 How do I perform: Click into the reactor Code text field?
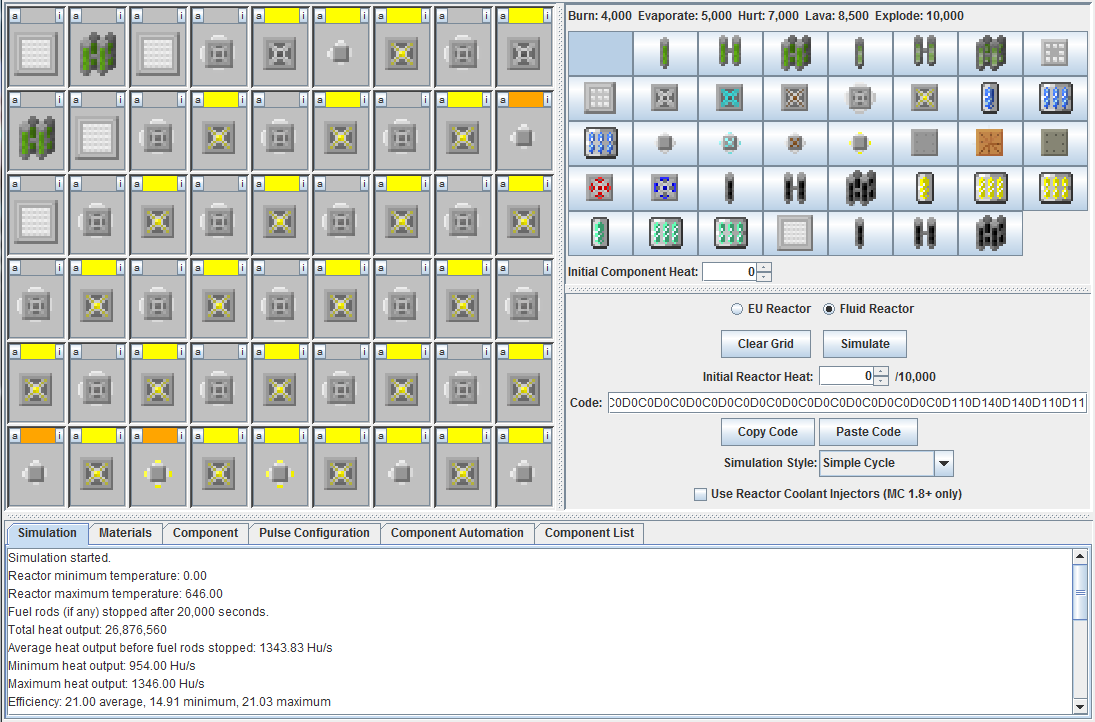pos(846,403)
